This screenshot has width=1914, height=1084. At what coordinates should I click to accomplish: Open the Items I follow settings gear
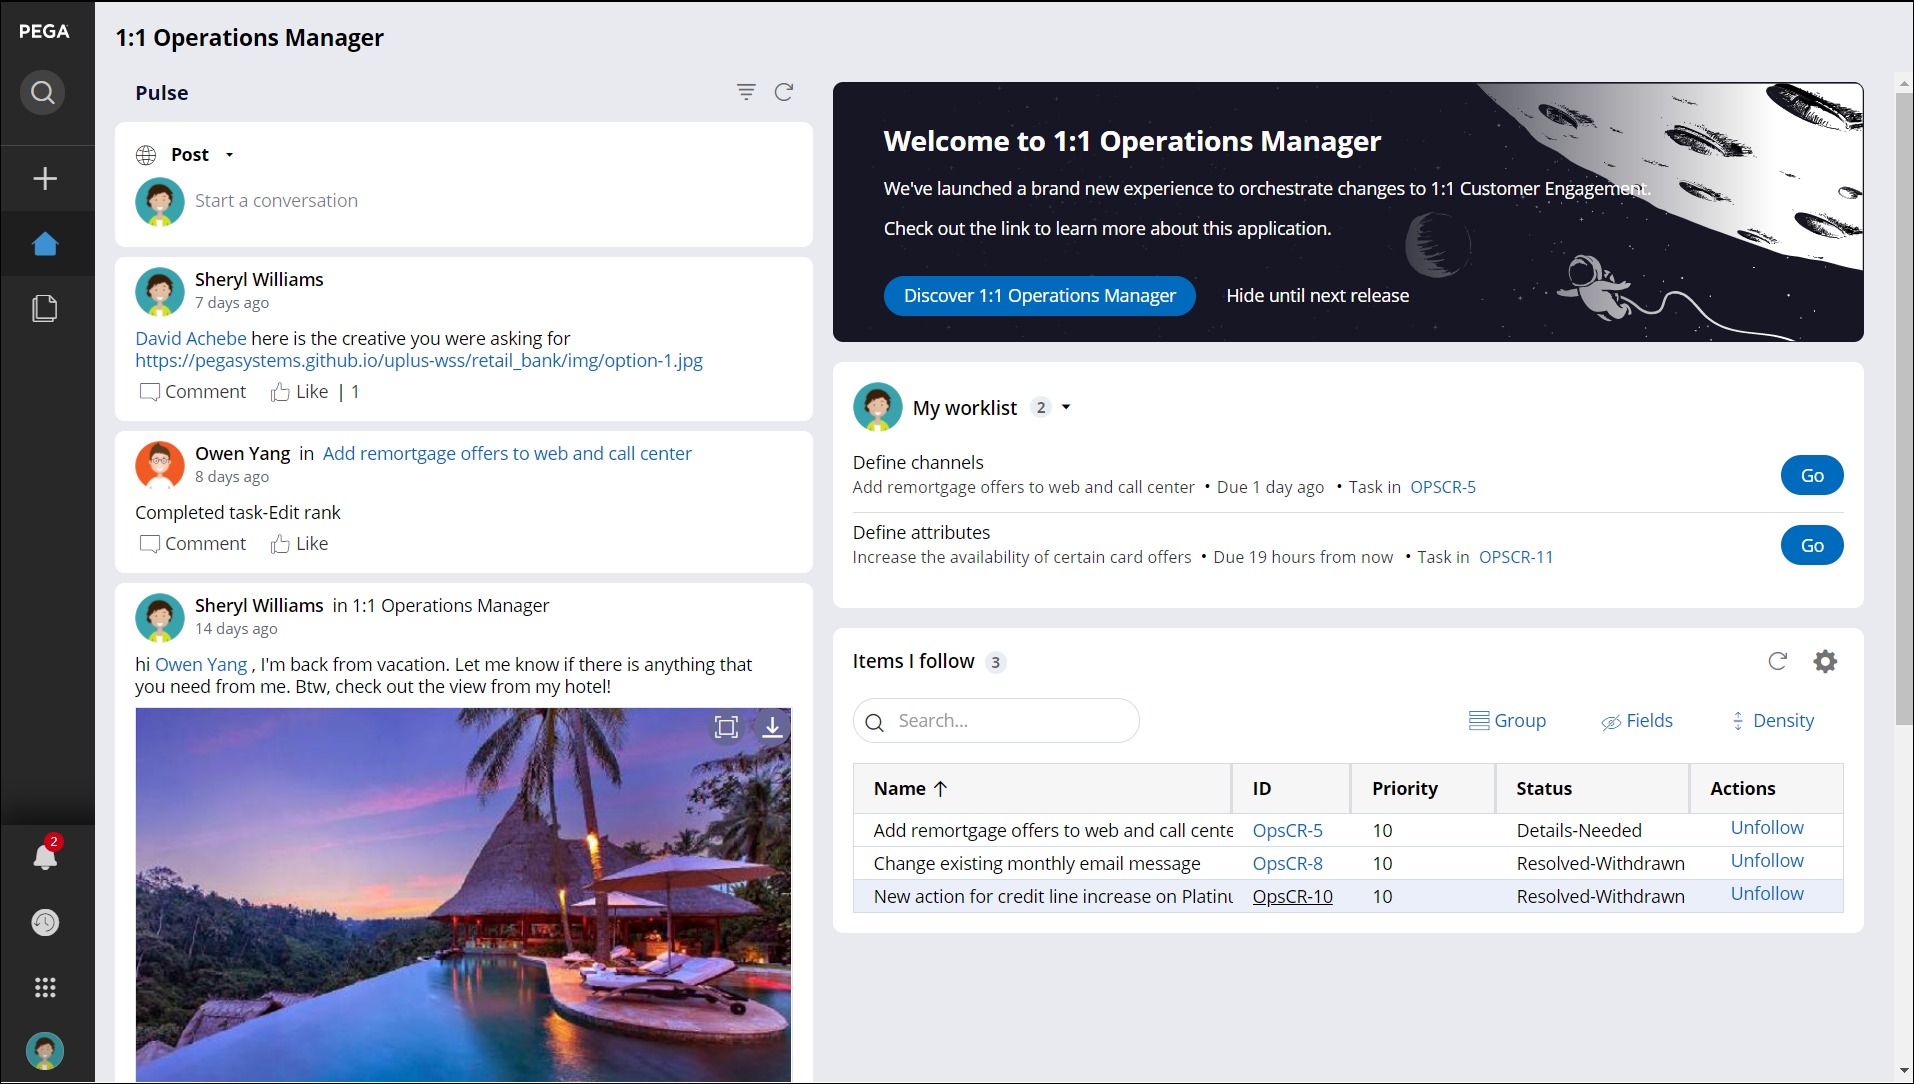click(x=1825, y=661)
